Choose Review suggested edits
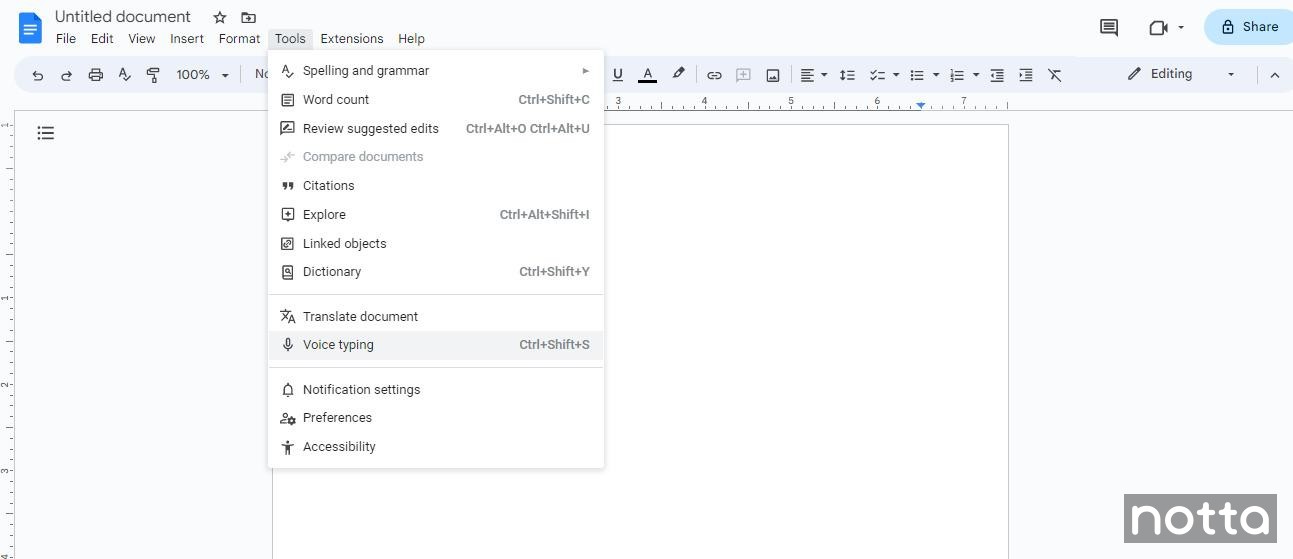 pos(436,128)
